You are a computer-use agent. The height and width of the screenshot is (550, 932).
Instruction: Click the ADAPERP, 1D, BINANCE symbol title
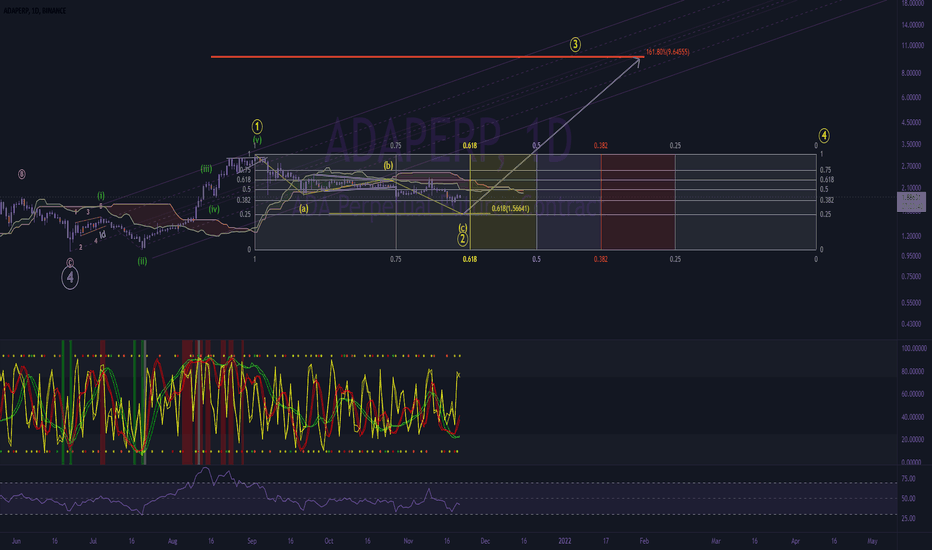coord(34,11)
